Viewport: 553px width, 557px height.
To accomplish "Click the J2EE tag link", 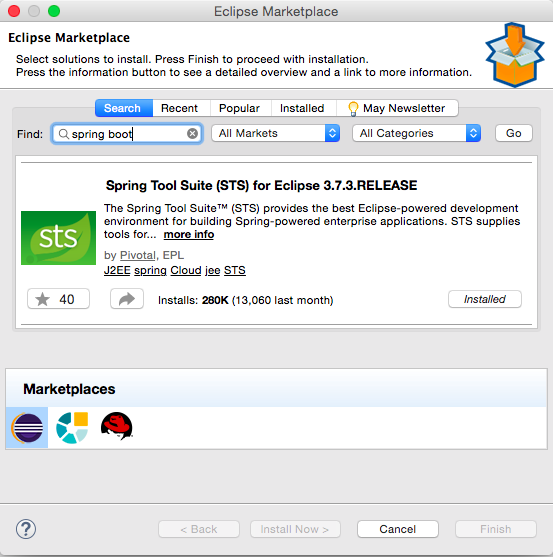I will [117, 270].
